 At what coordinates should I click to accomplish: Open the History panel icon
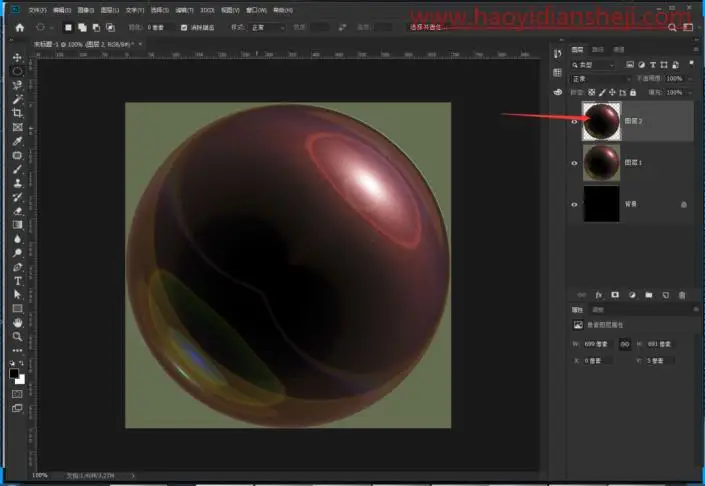coord(558,54)
